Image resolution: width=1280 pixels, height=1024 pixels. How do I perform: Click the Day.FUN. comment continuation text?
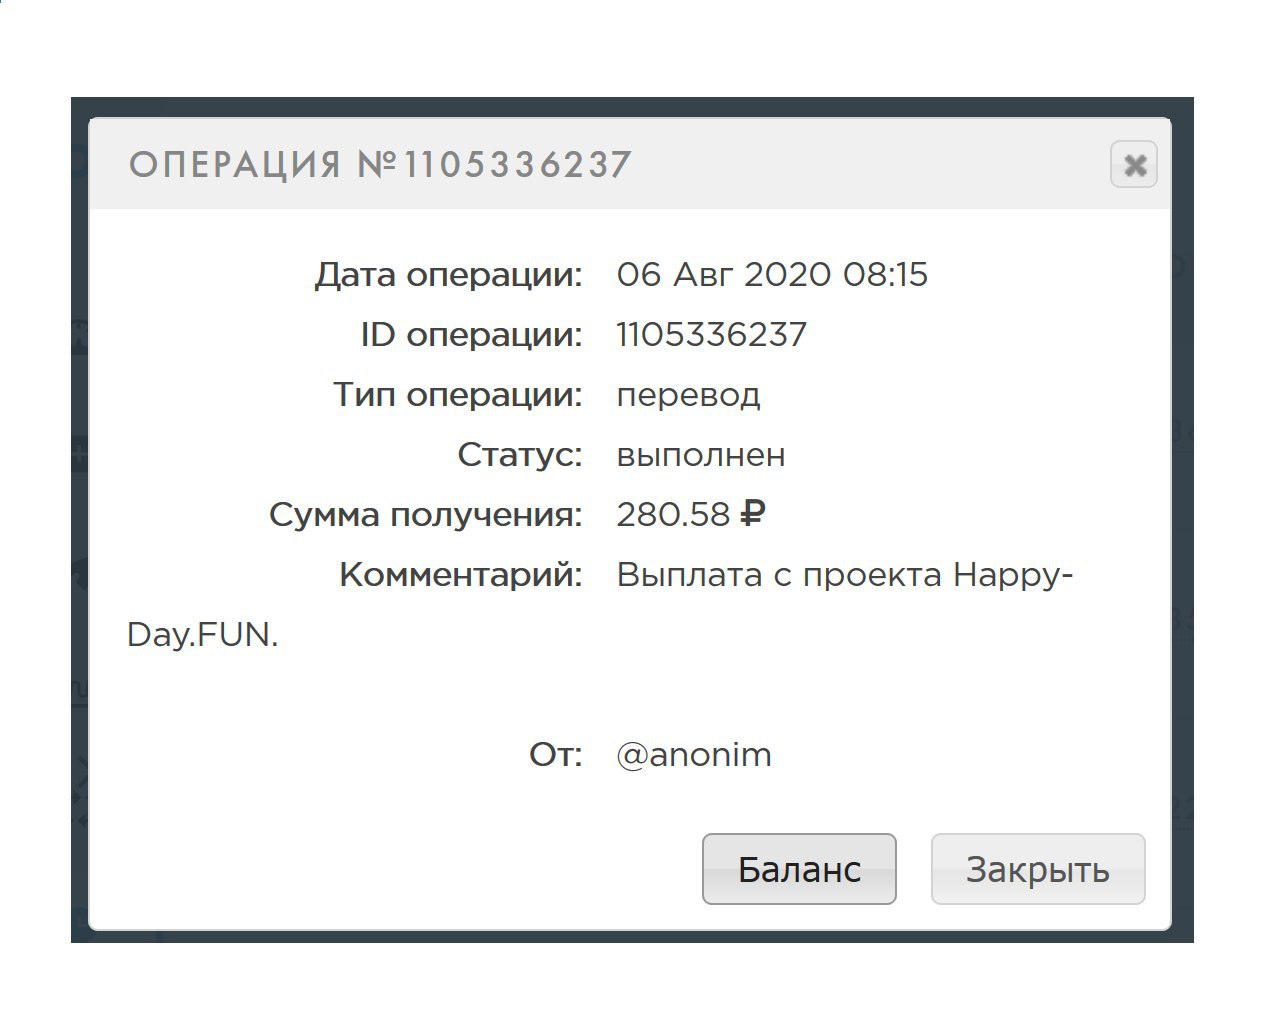pyautogui.click(x=203, y=635)
